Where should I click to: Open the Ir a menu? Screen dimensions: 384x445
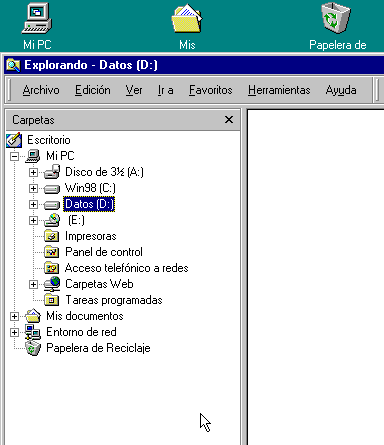click(166, 90)
